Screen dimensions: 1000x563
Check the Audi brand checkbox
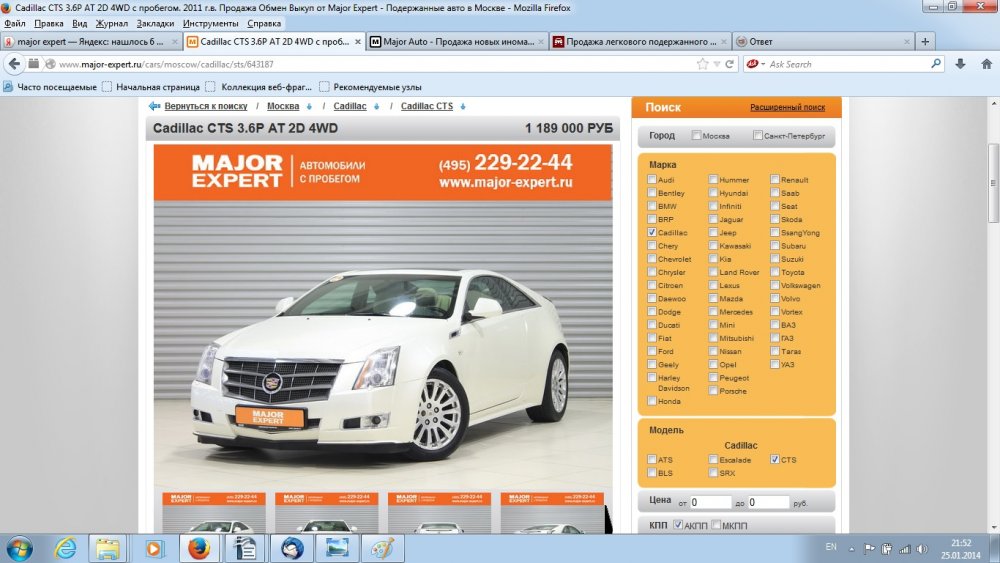coord(653,180)
